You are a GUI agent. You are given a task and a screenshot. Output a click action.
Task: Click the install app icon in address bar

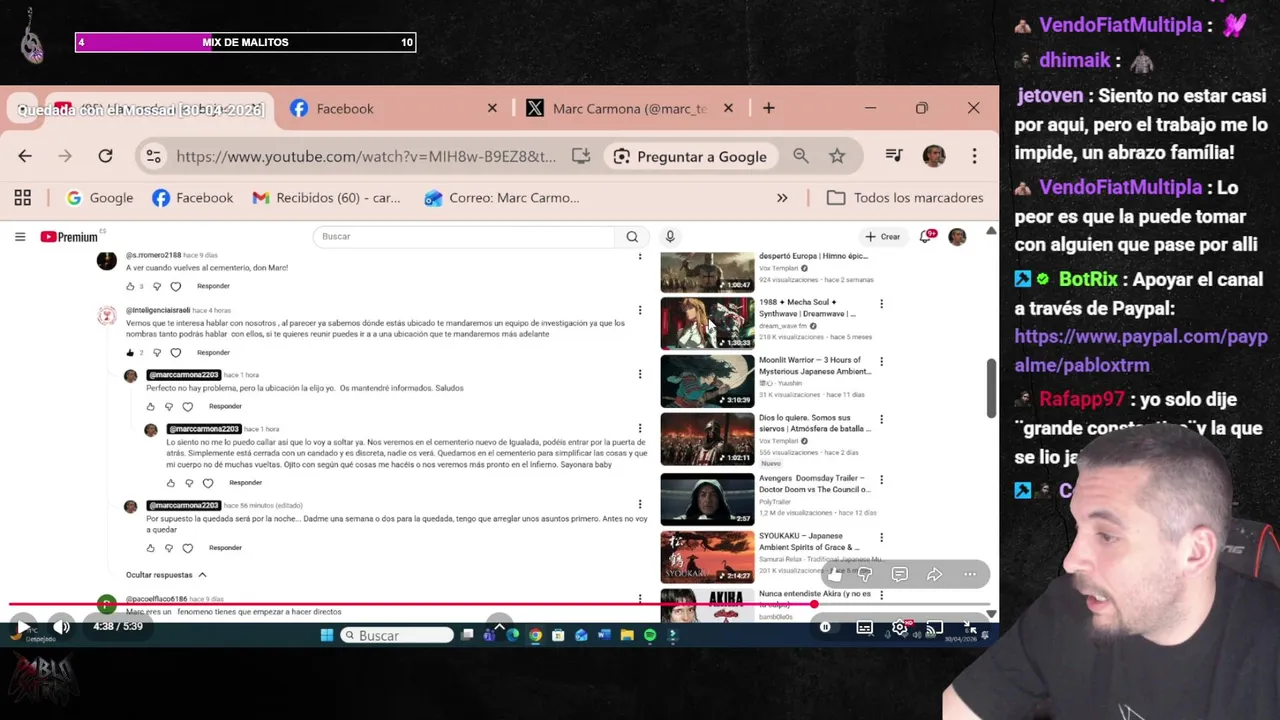[x=581, y=156]
